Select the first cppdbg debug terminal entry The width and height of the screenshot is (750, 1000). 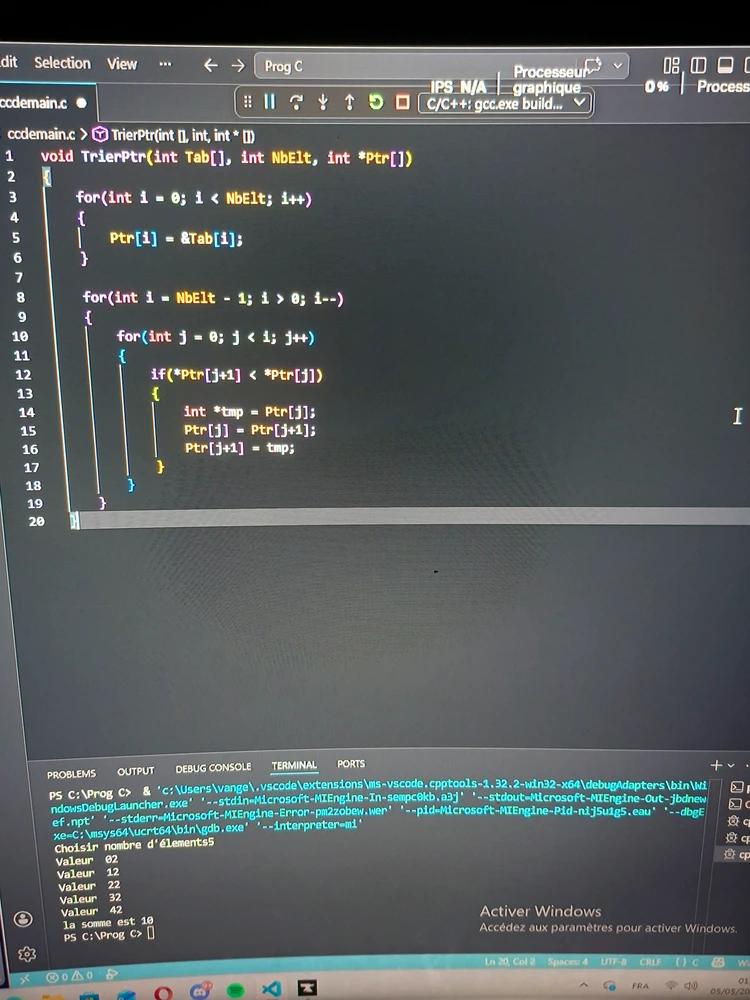(x=739, y=821)
